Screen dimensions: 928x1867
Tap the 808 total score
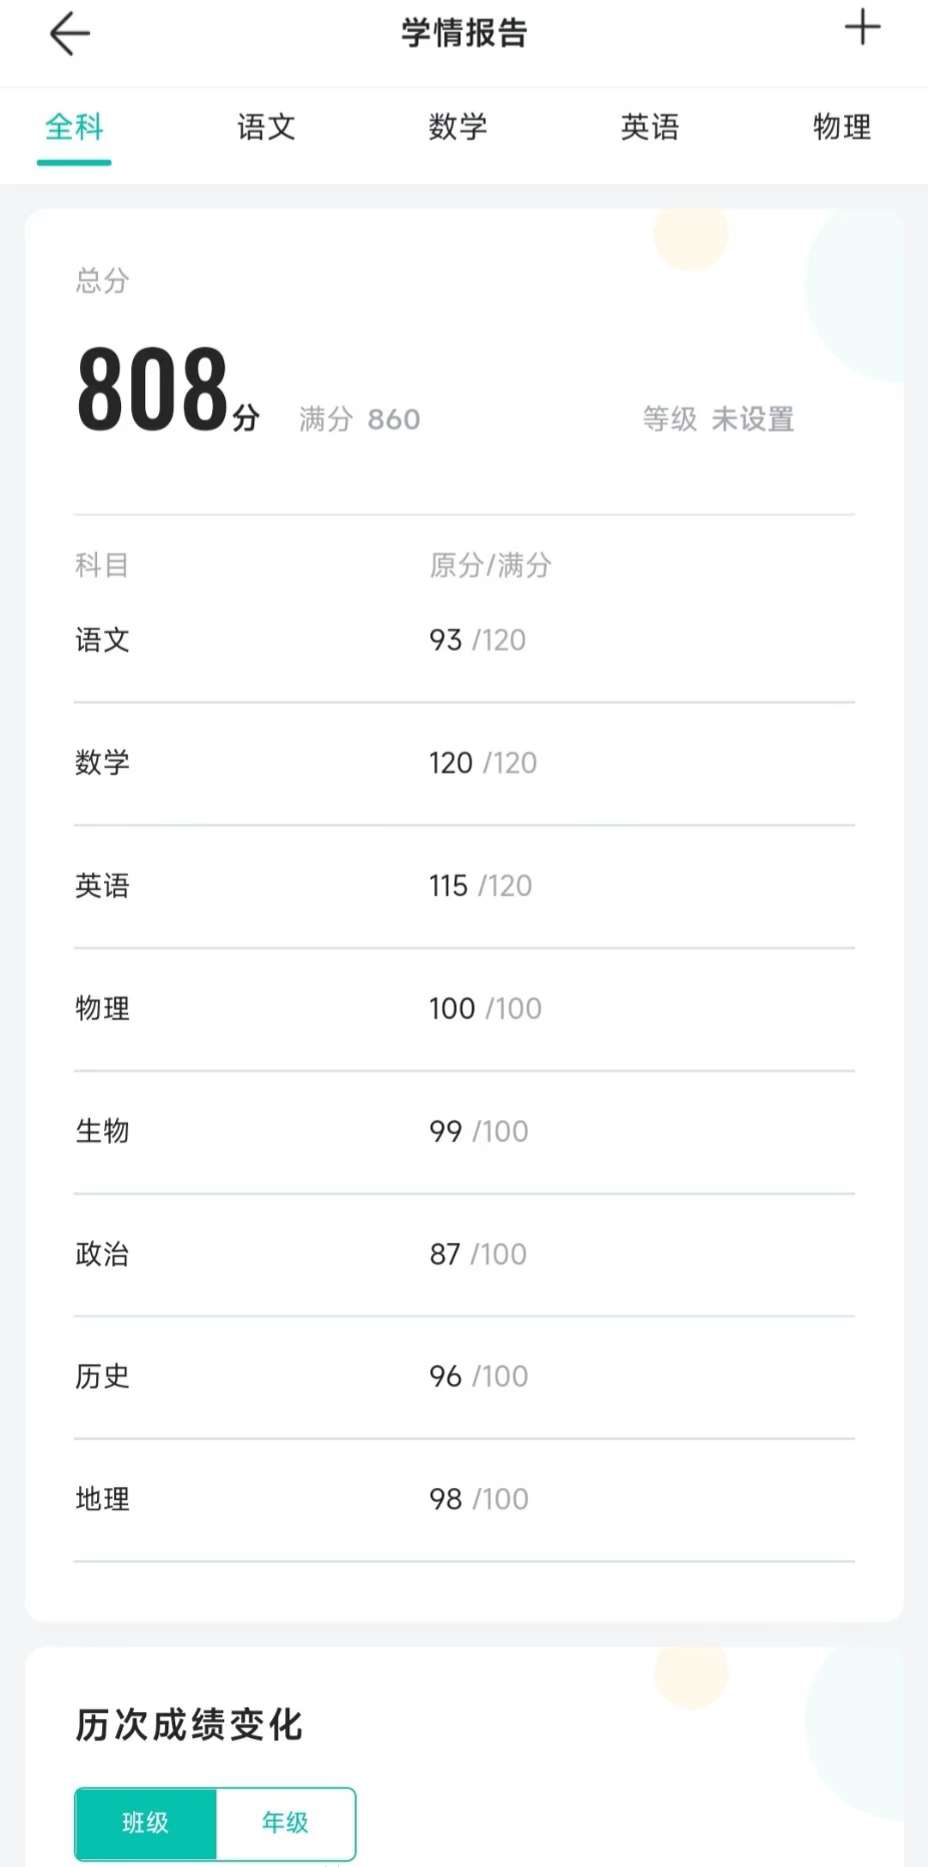(x=154, y=389)
